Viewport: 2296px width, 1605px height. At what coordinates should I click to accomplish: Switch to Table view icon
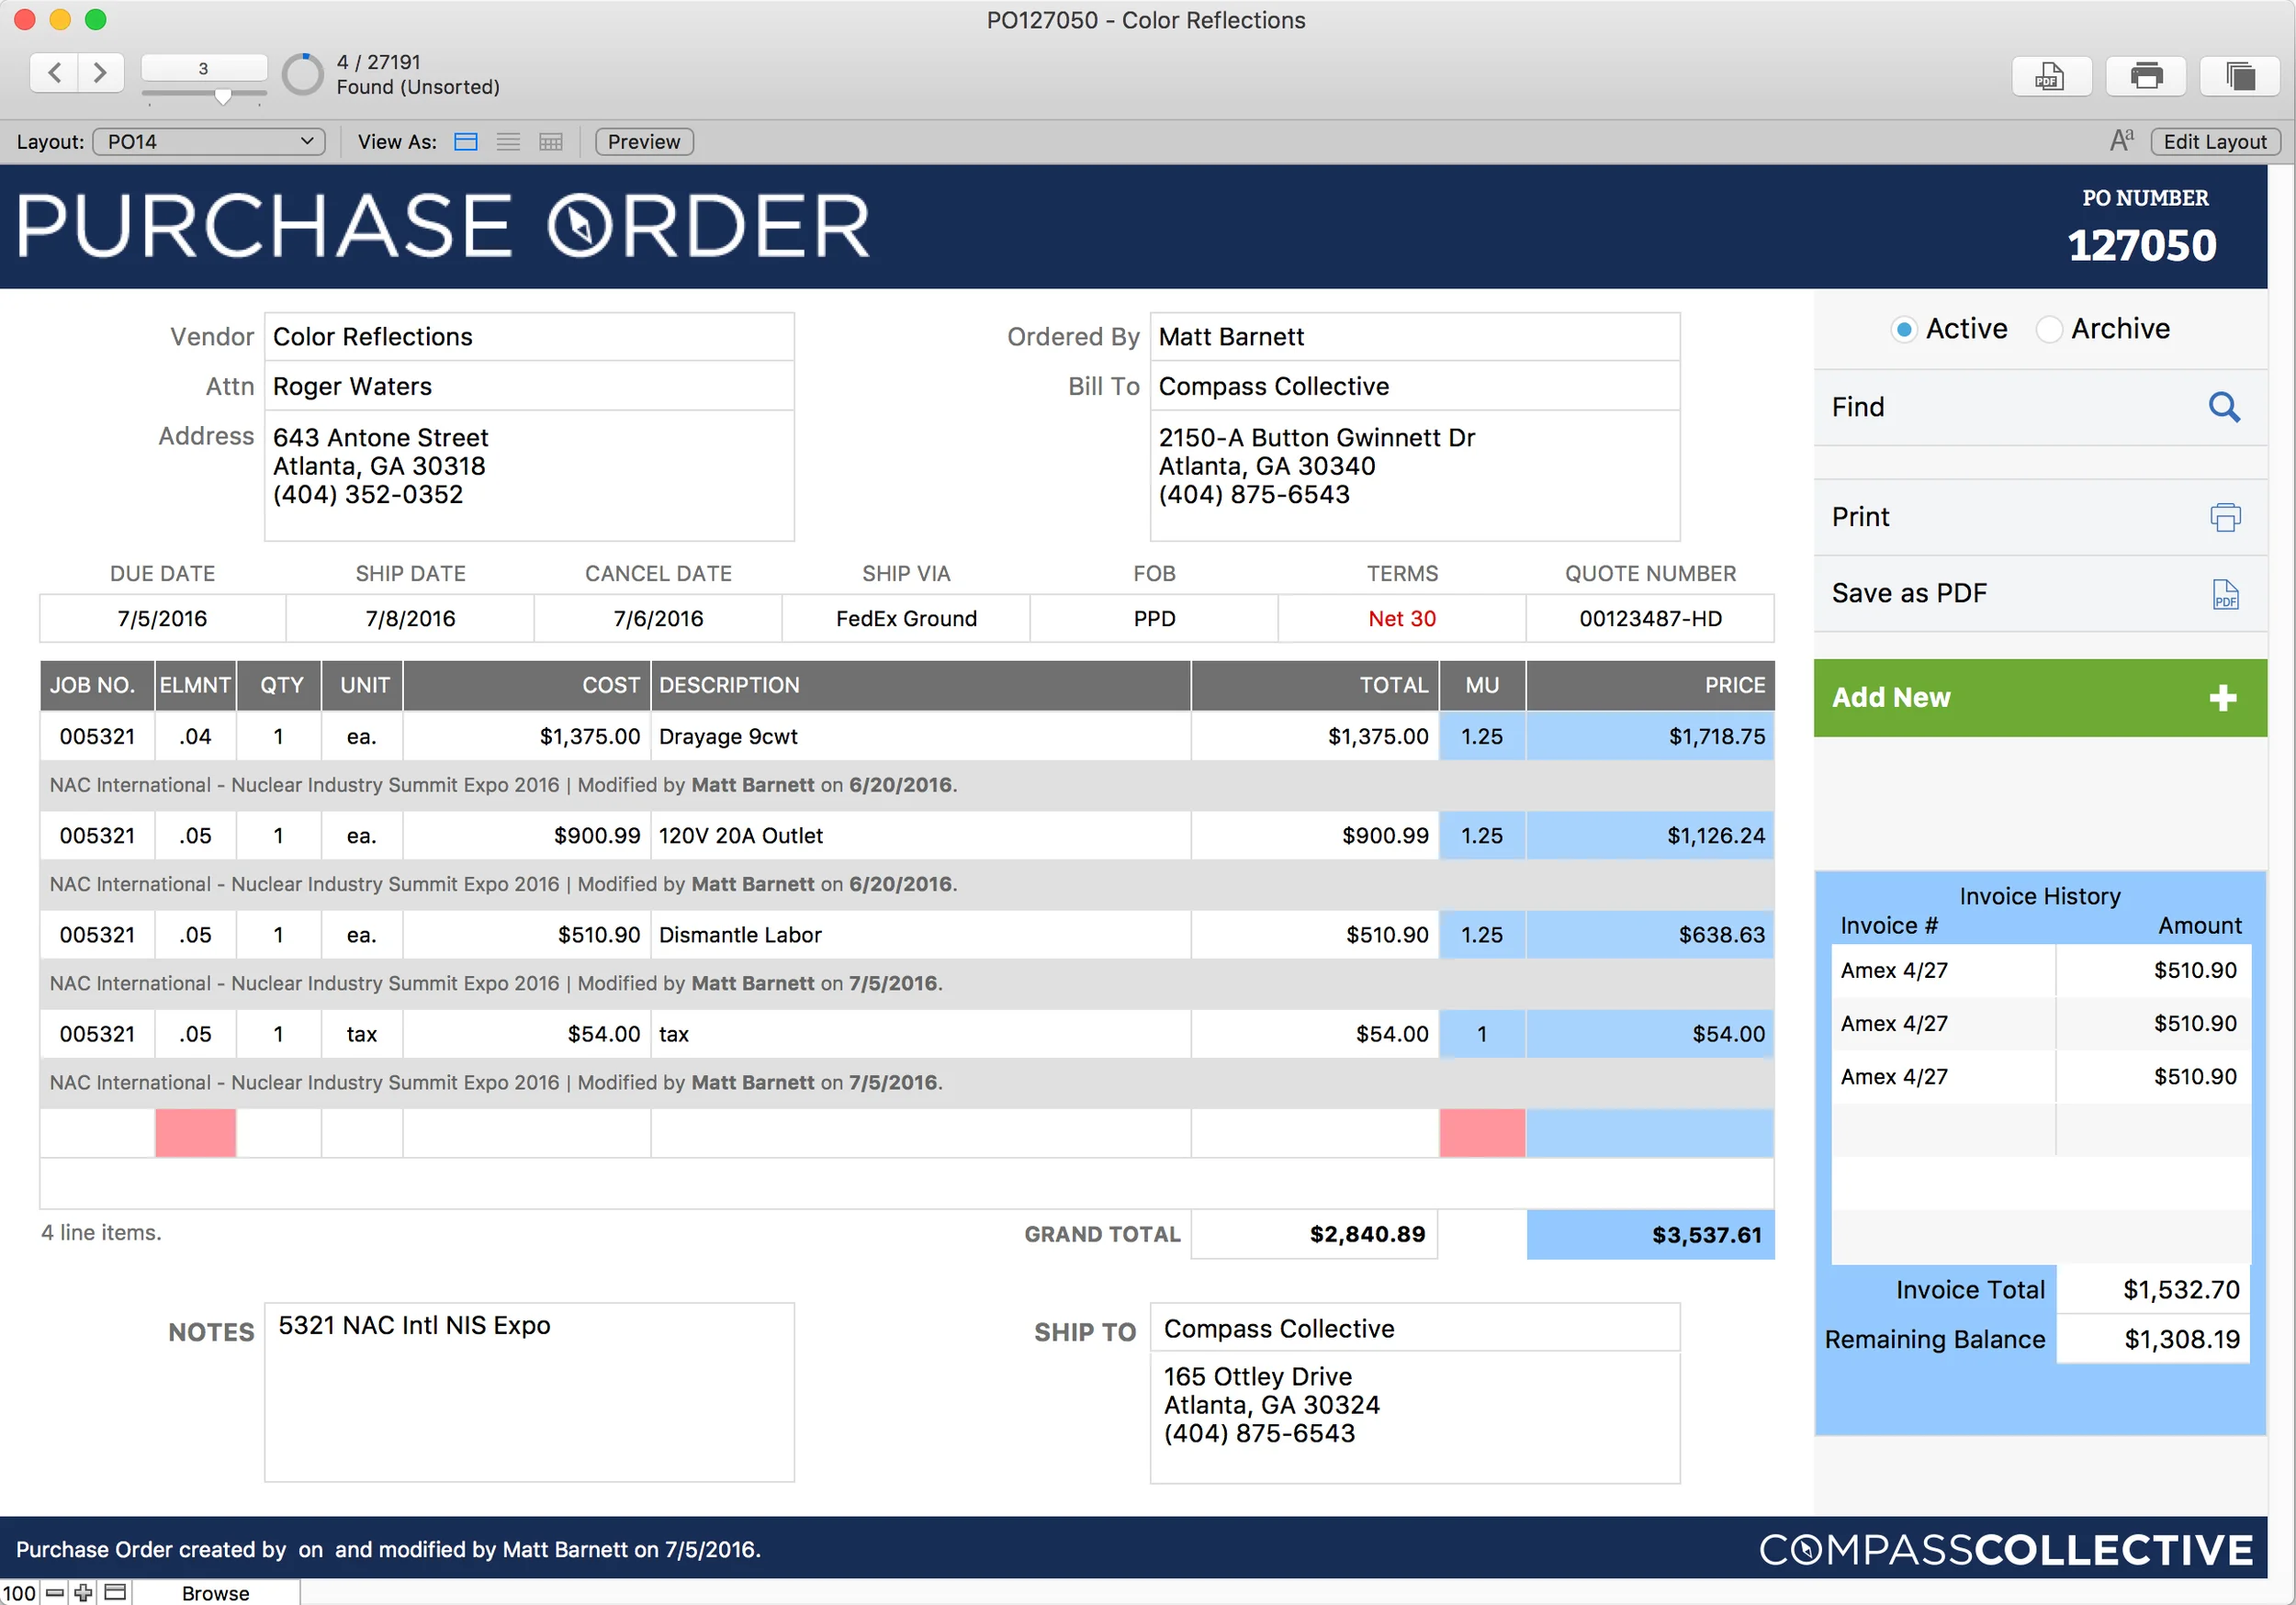[551, 142]
